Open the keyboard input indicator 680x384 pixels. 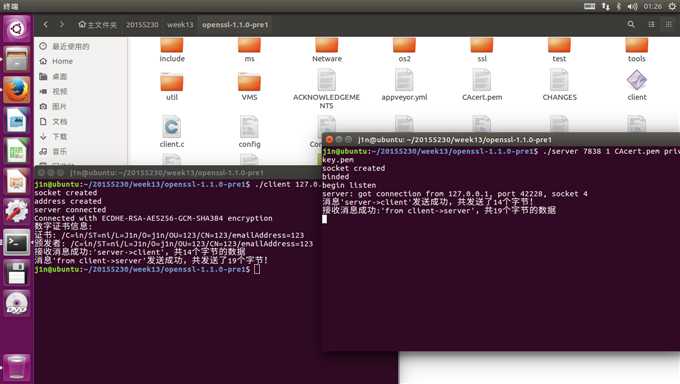coord(589,6)
